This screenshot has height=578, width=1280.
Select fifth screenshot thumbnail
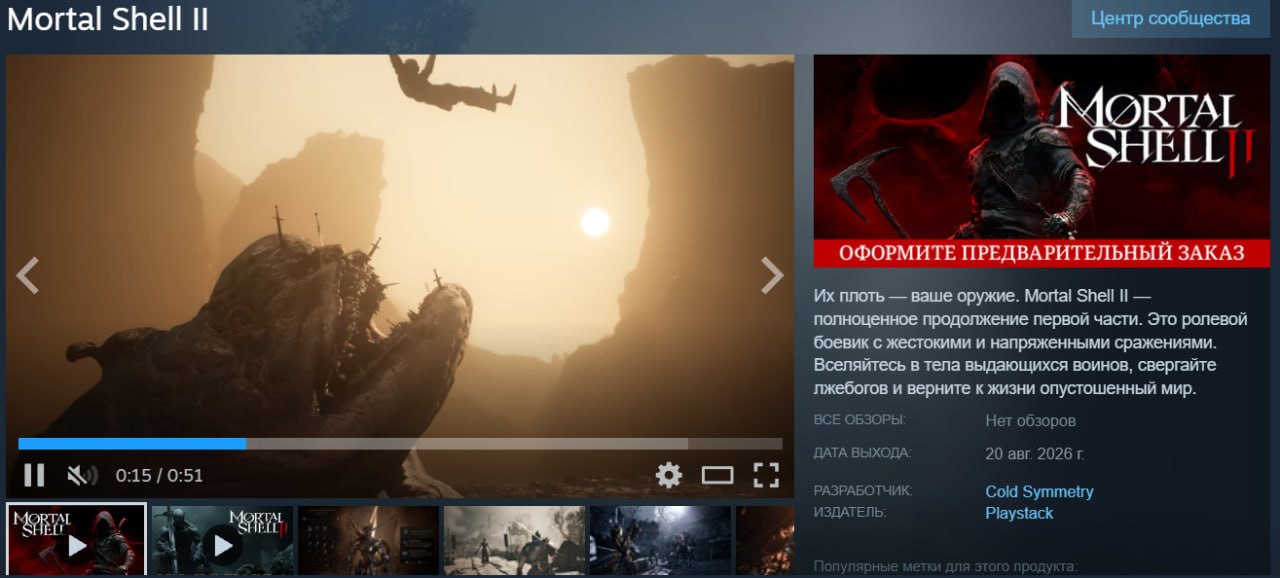pyautogui.click(x=660, y=540)
